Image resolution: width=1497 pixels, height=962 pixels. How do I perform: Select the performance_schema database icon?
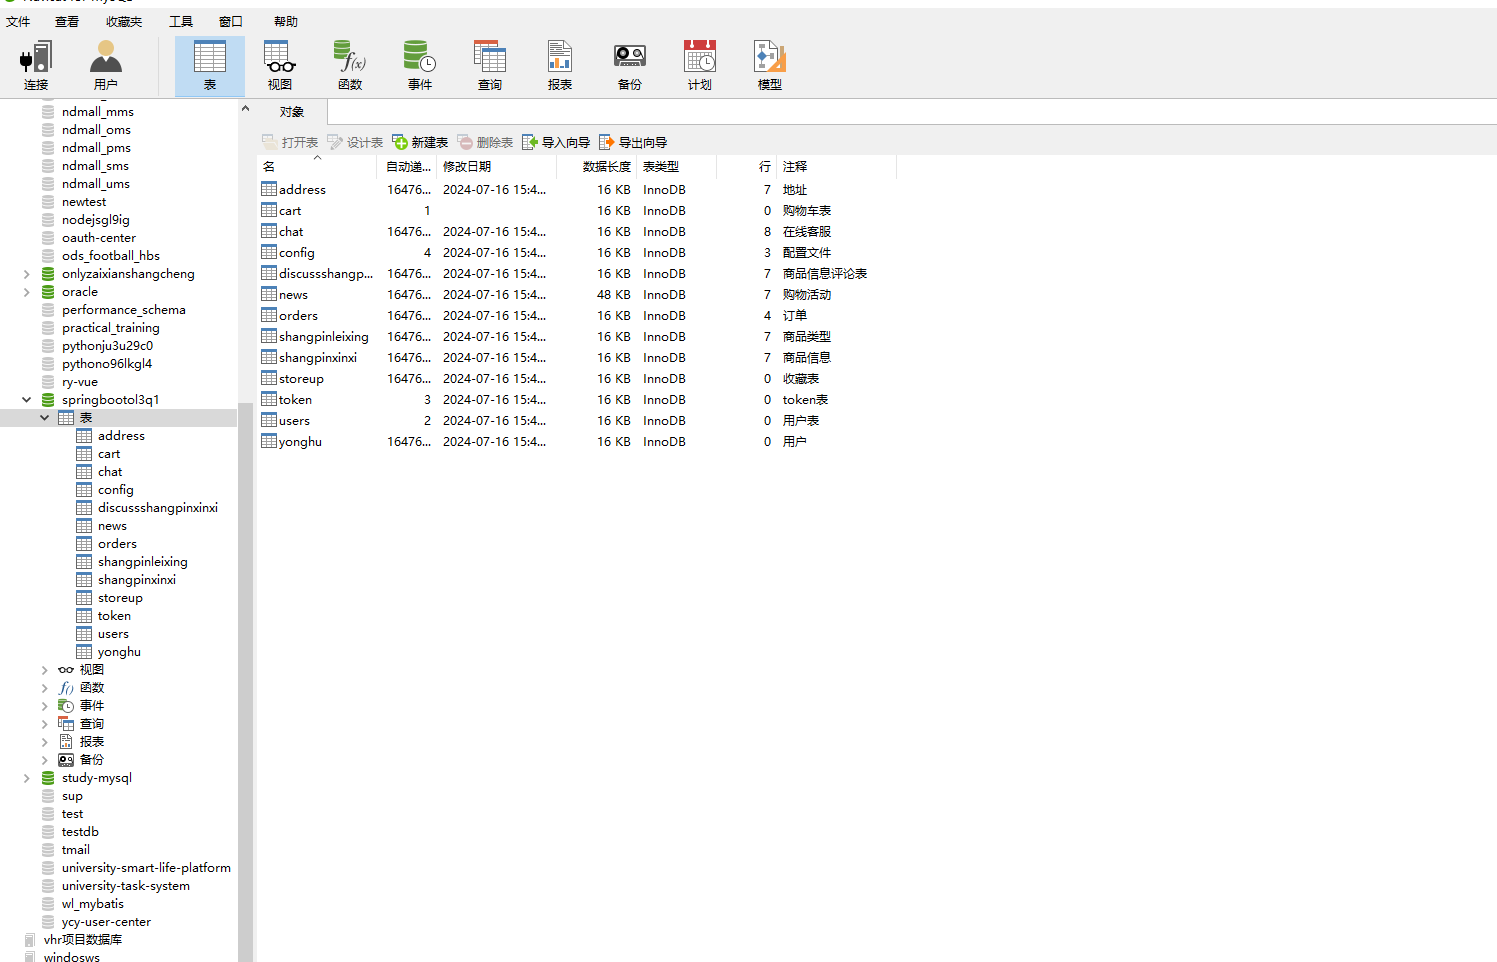tap(48, 310)
